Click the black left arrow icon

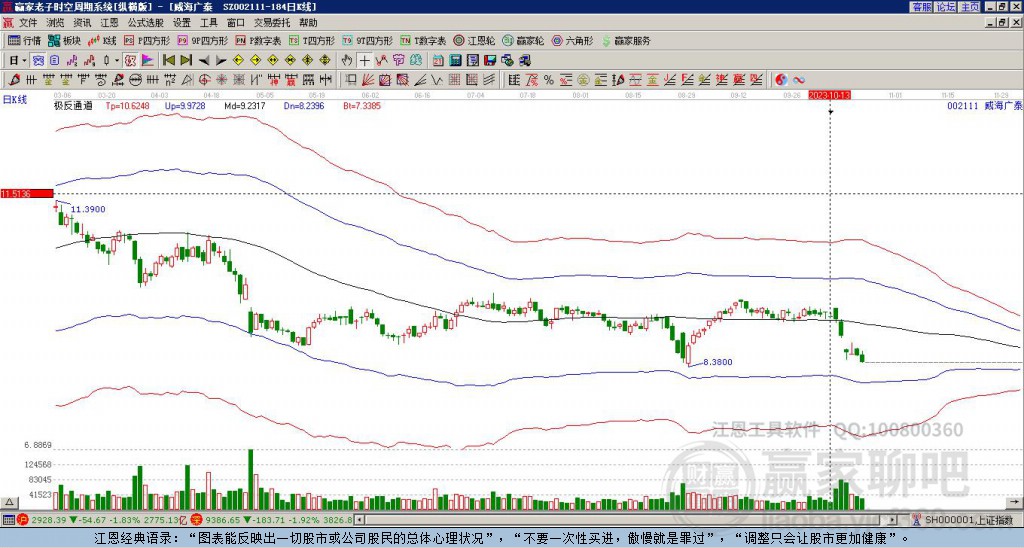[204, 61]
